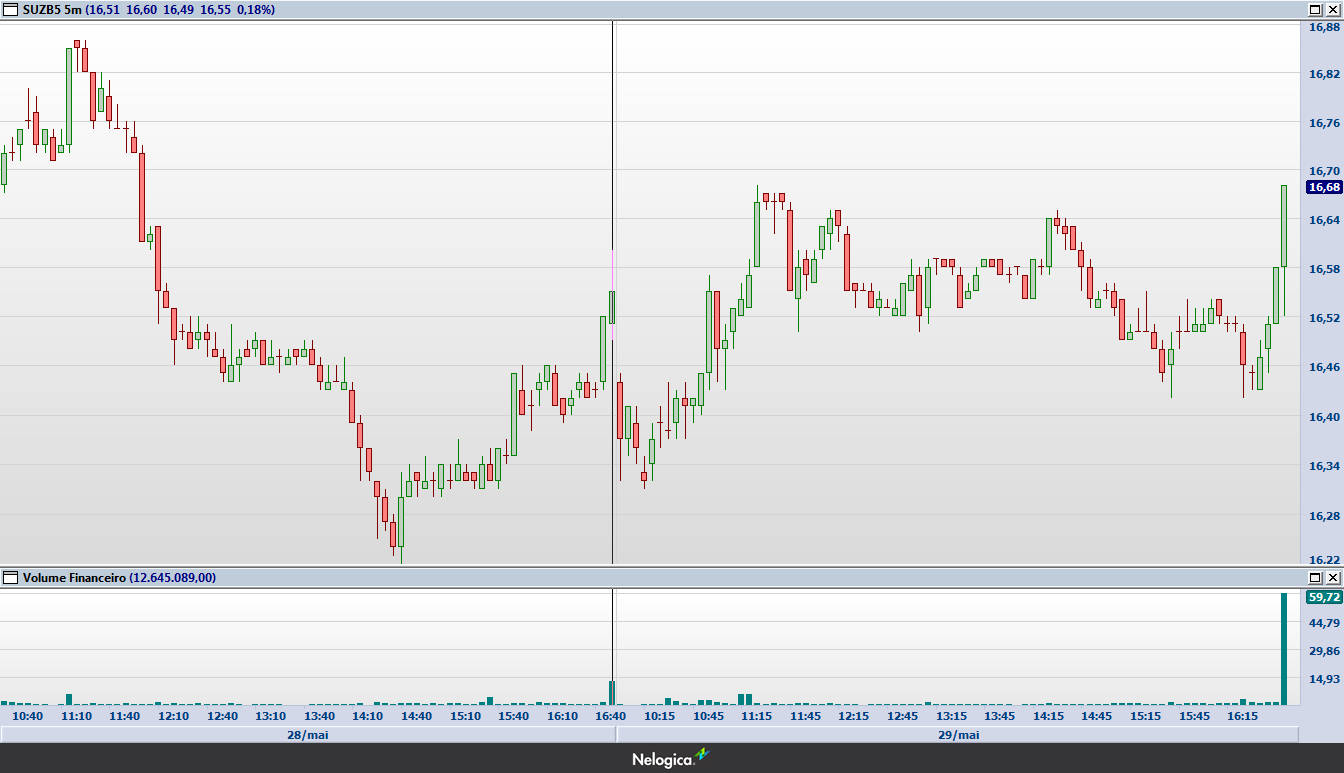Maximize the Volume Financeiro panel

point(1315,577)
